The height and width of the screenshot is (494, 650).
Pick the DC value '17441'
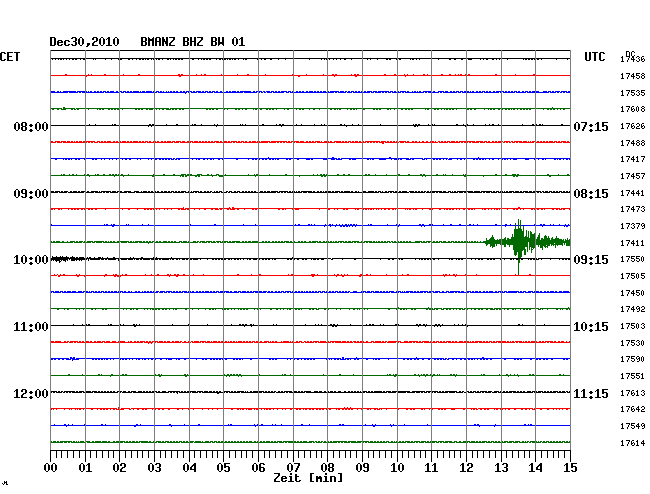pos(633,193)
